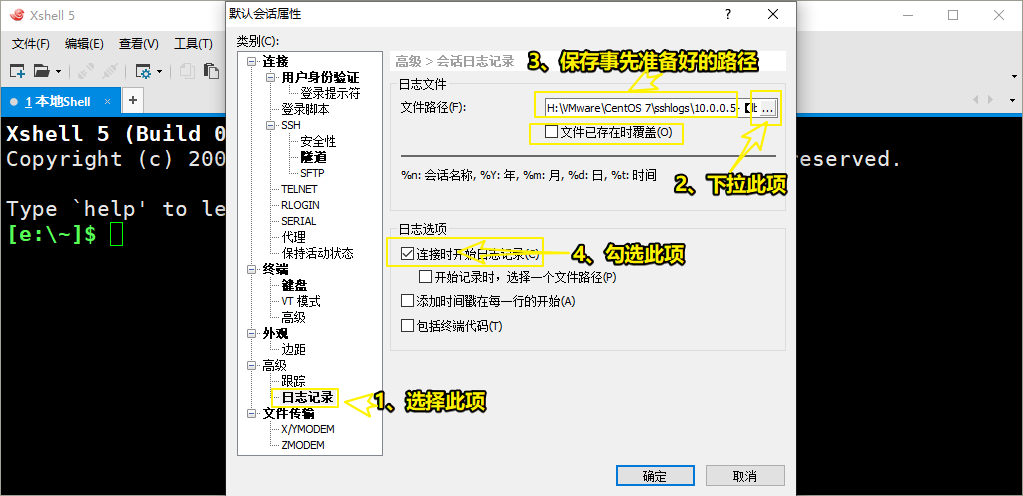The height and width of the screenshot is (496, 1023).
Task: Collapse the 连接 tree node
Action: coord(251,62)
